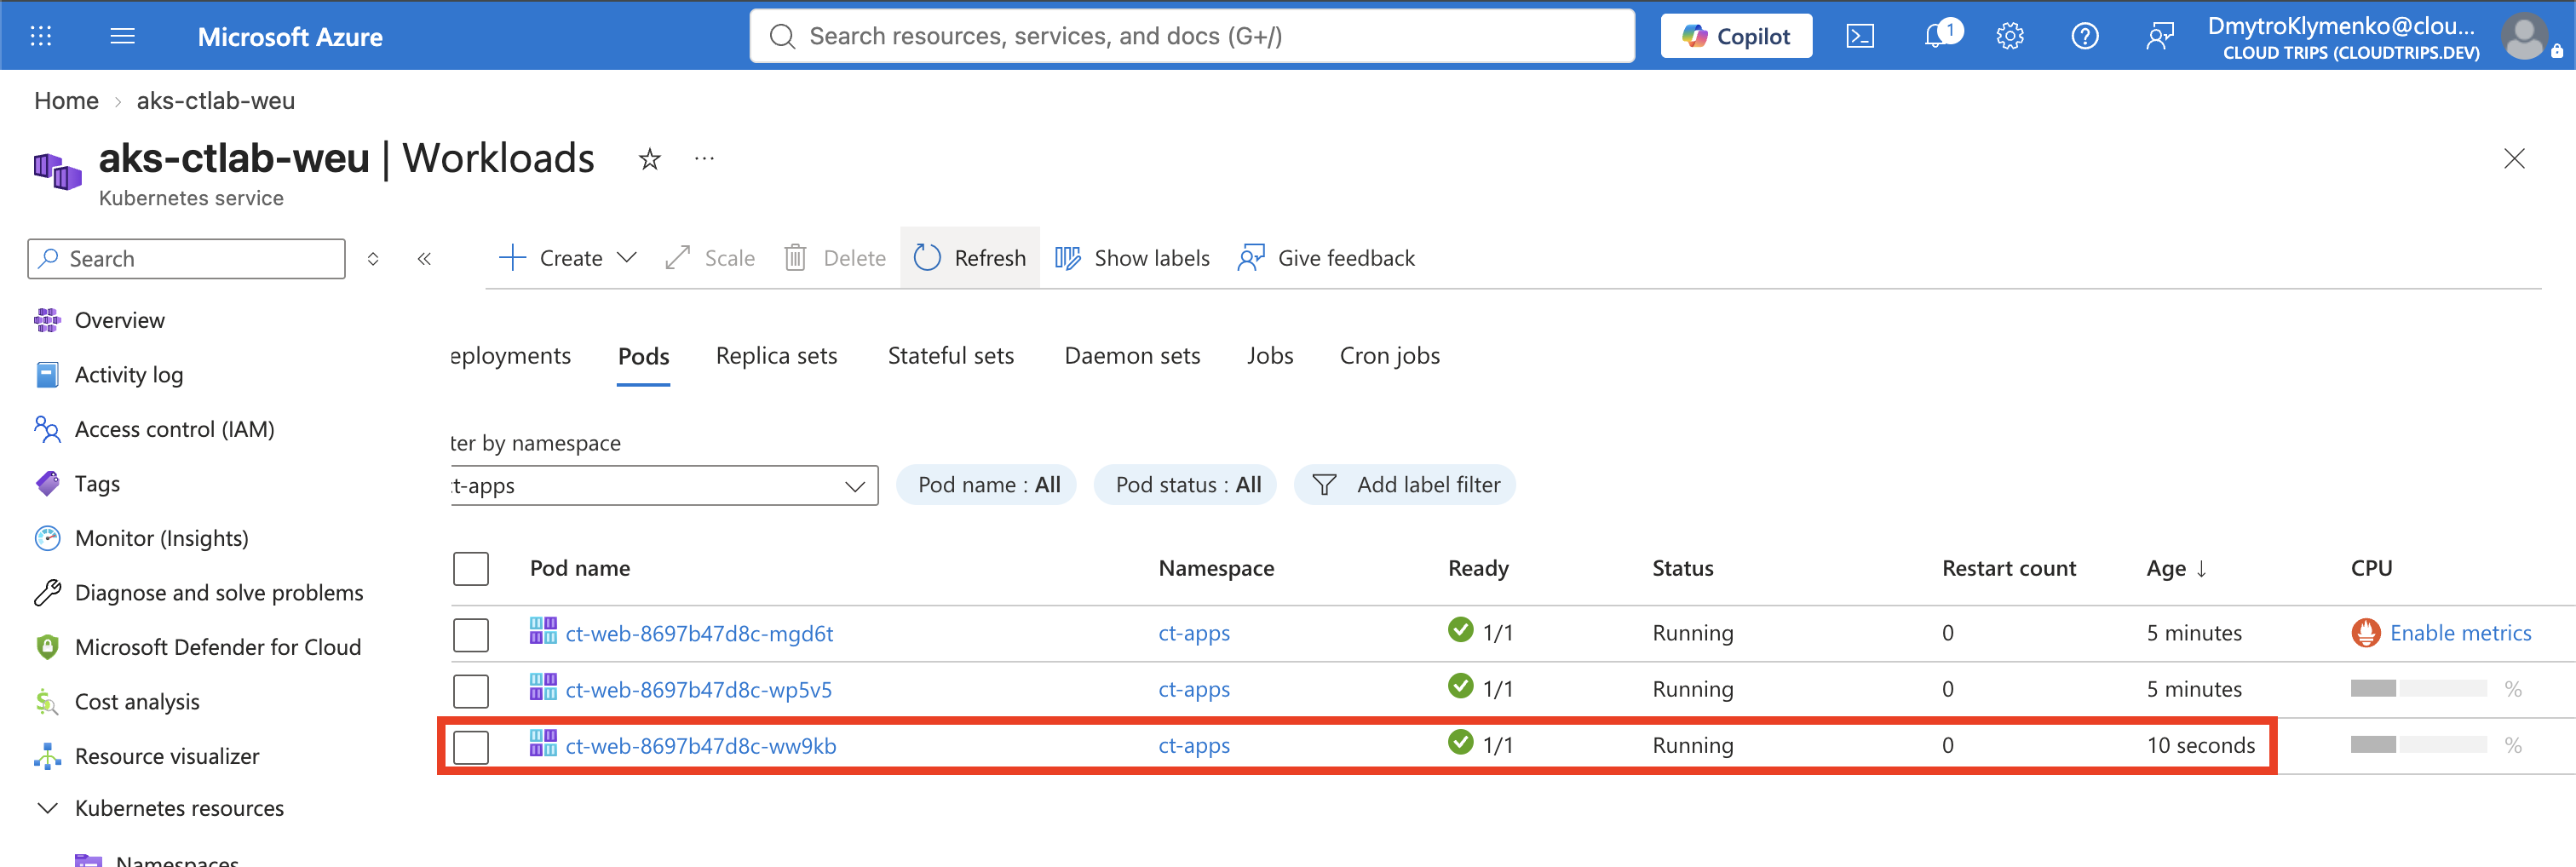This screenshot has height=867, width=2576.
Task: Launch Cloud Shell from the top bar
Action: tap(1859, 36)
